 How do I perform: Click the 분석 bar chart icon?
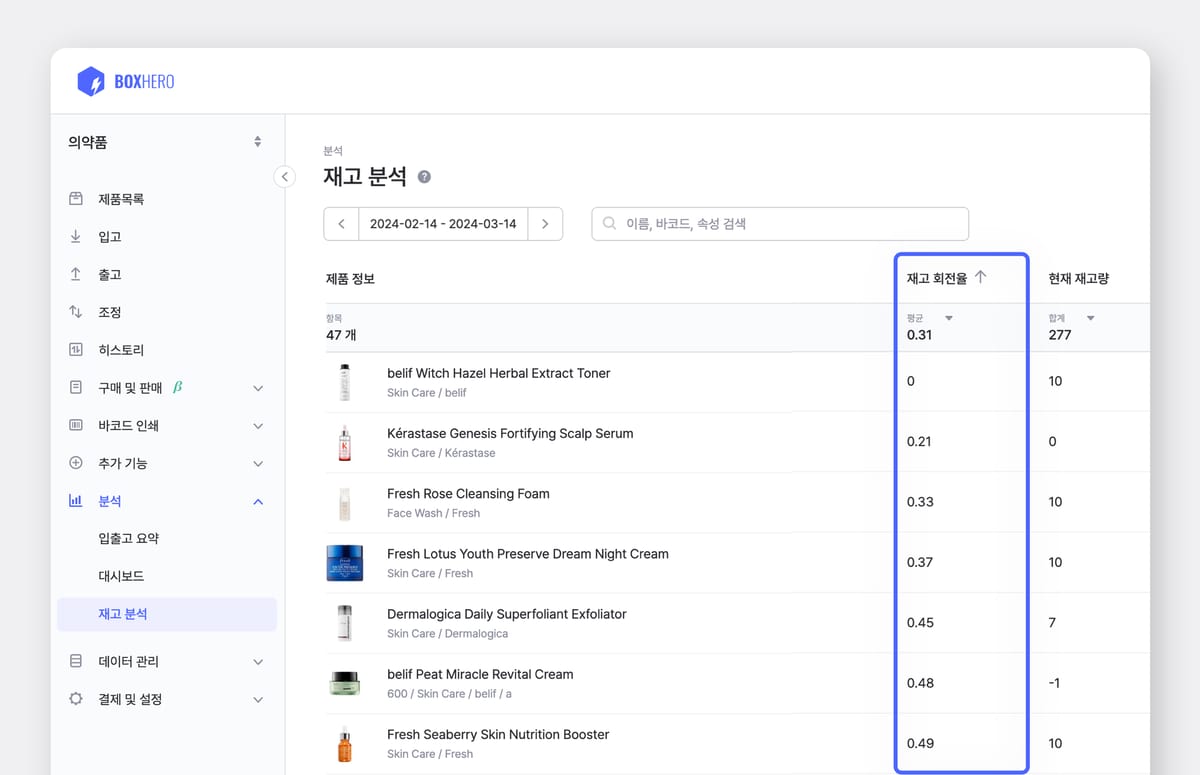pyautogui.click(x=75, y=501)
